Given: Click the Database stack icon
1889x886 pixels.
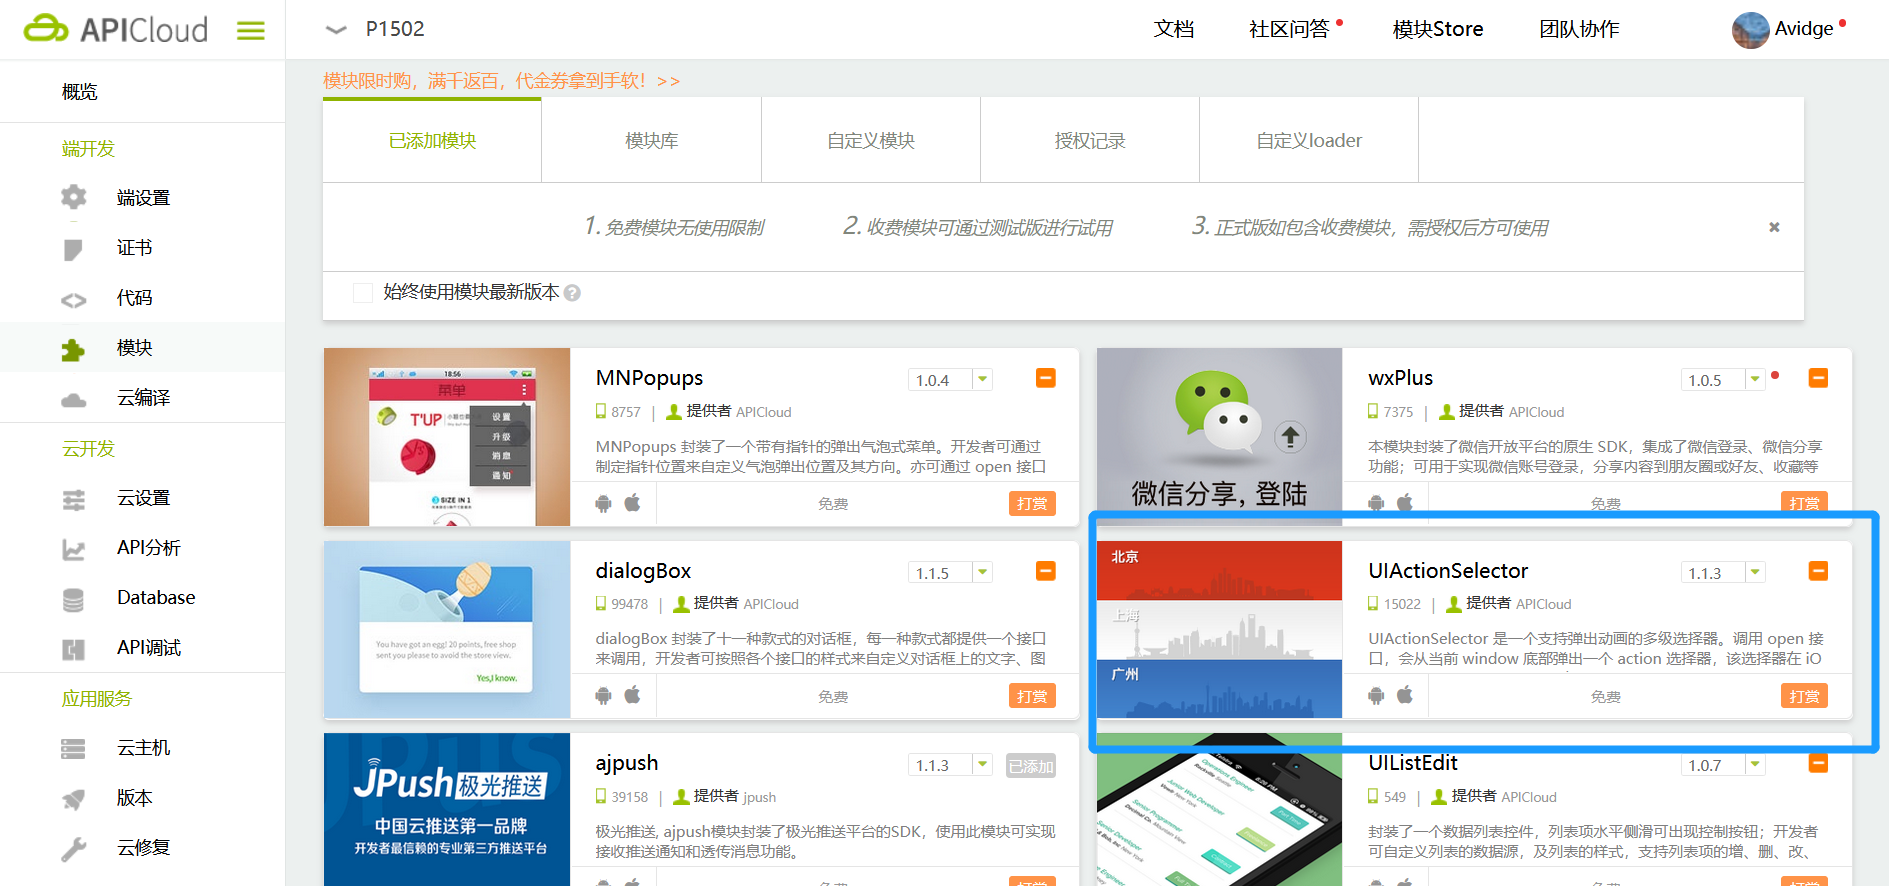Looking at the screenshot, I should click(x=73, y=599).
